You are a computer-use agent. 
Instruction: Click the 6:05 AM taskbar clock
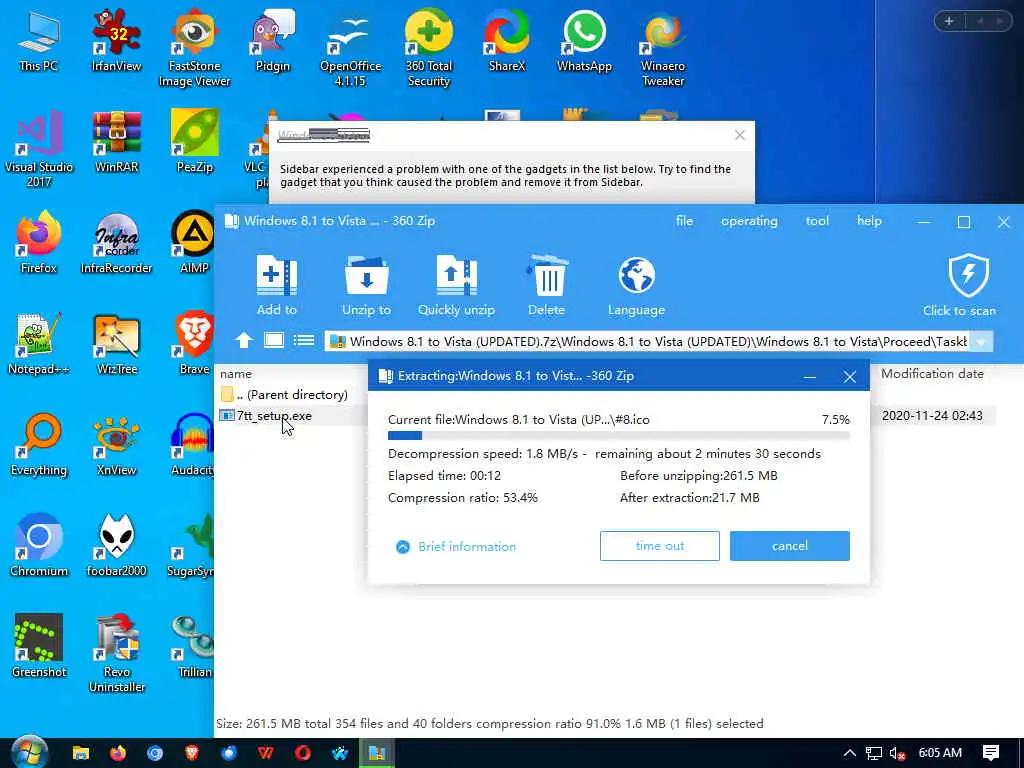(940, 753)
